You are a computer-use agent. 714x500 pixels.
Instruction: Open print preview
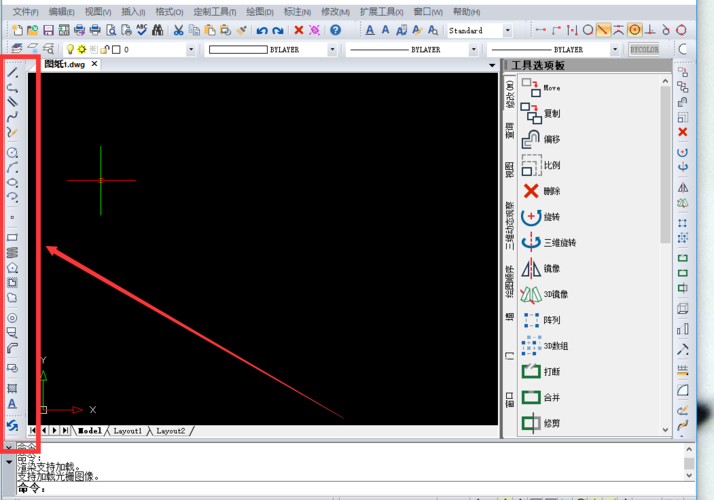[111, 30]
